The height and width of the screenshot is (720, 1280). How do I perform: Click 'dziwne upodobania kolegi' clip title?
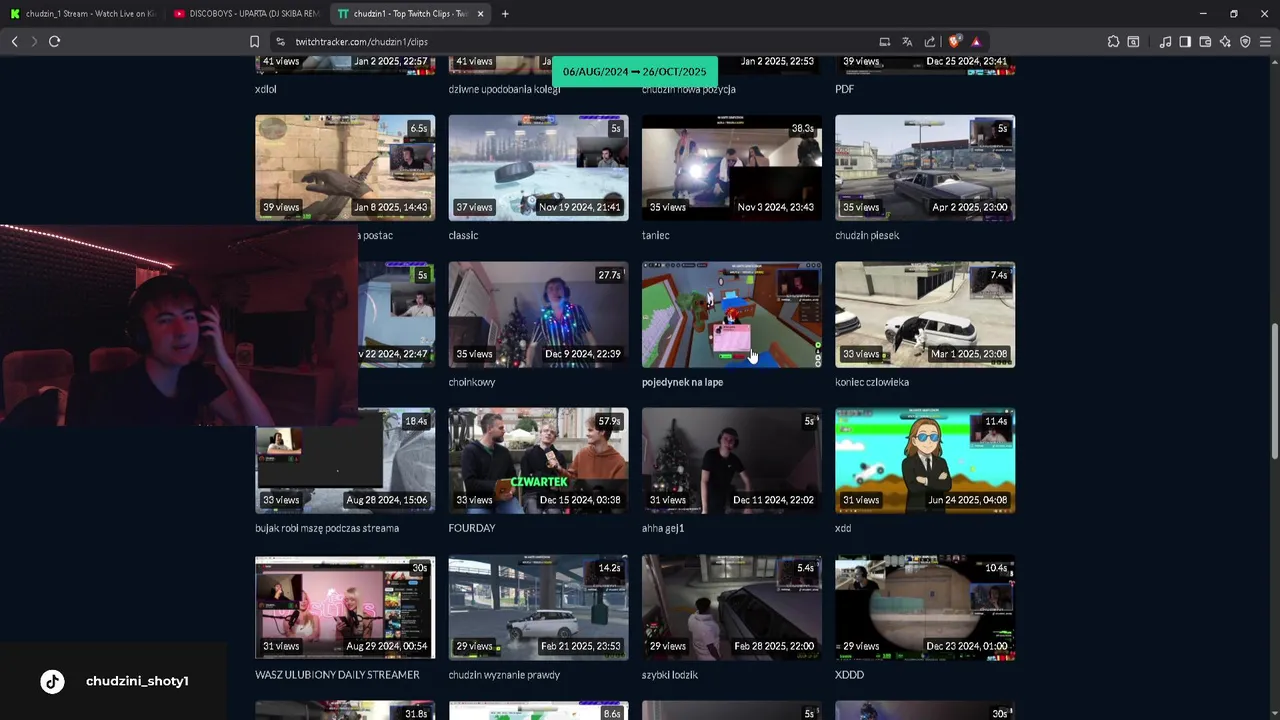pyautogui.click(x=504, y=89)
